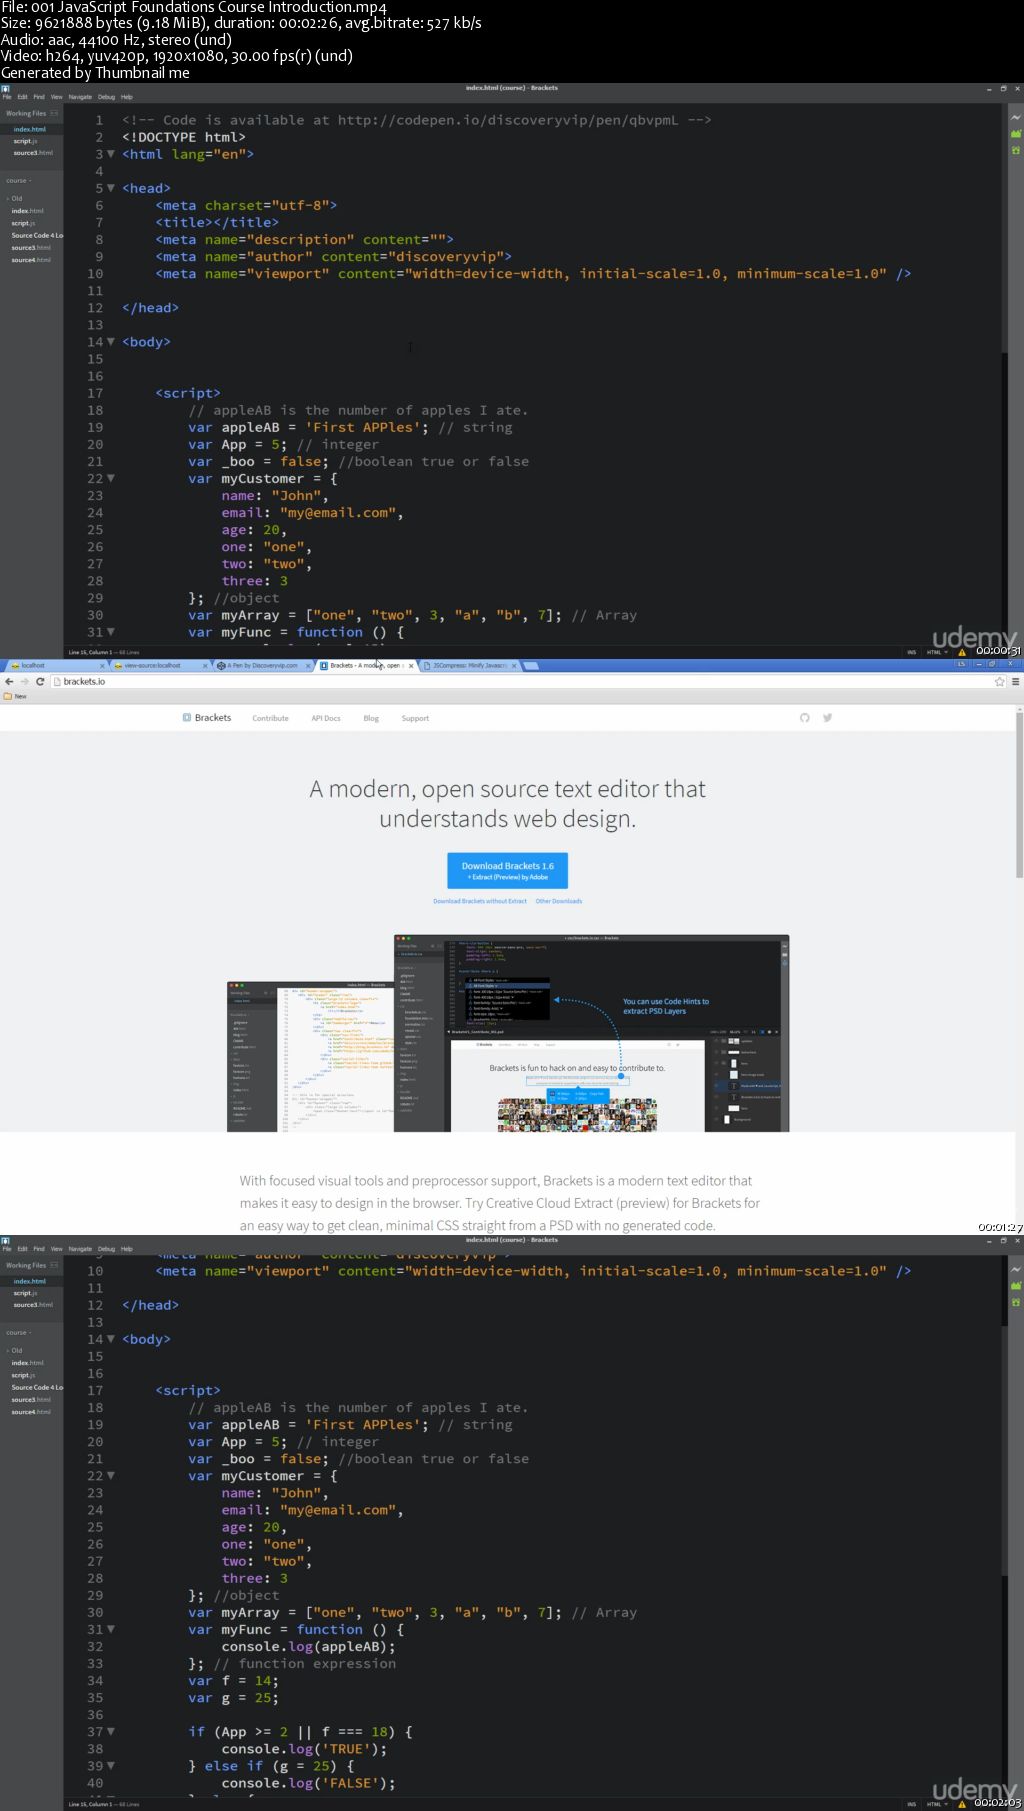Click browser forward arrow
Screen dimensions: 1024x1811
click(x=24, y=681)
